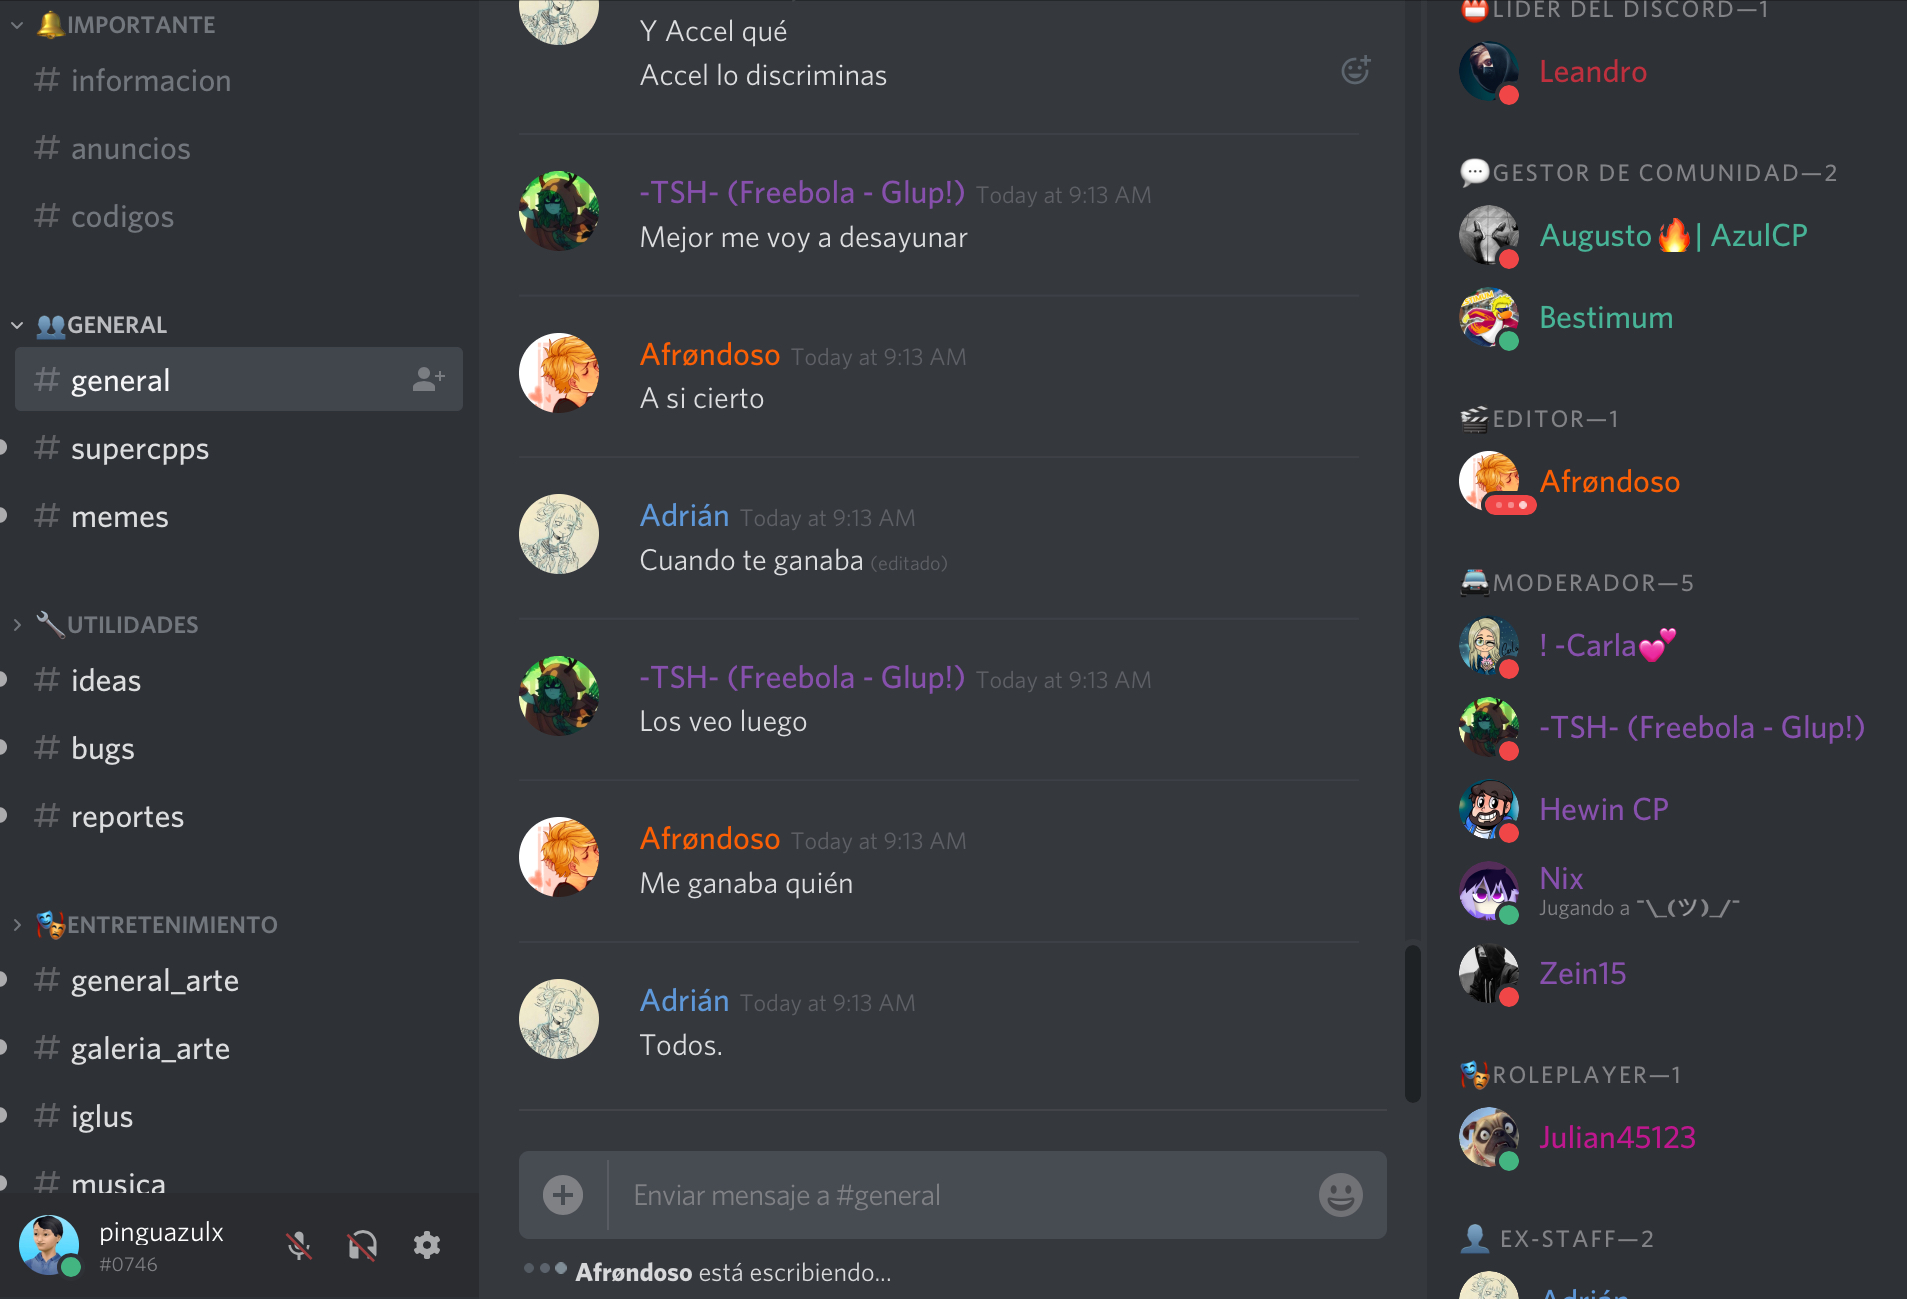Click invite icon on general channel
1907x1299 pixels.
[428, 379]
